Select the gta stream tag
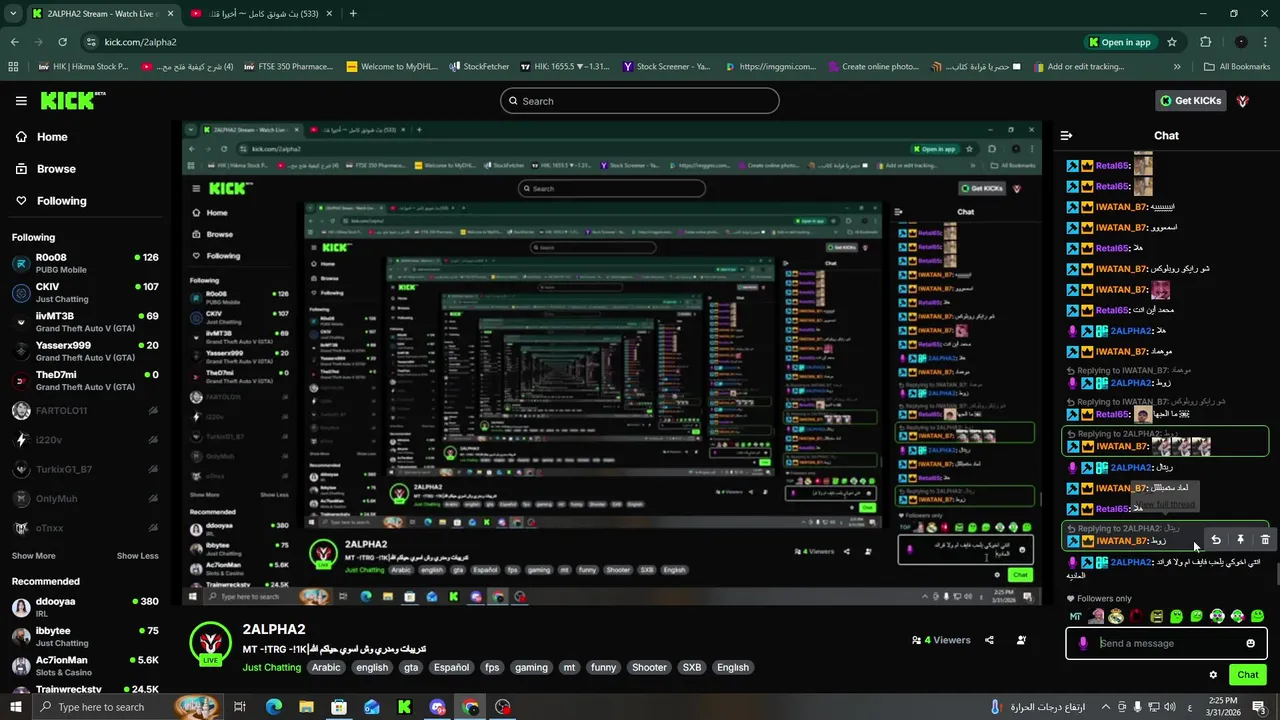 pos(411,668)
